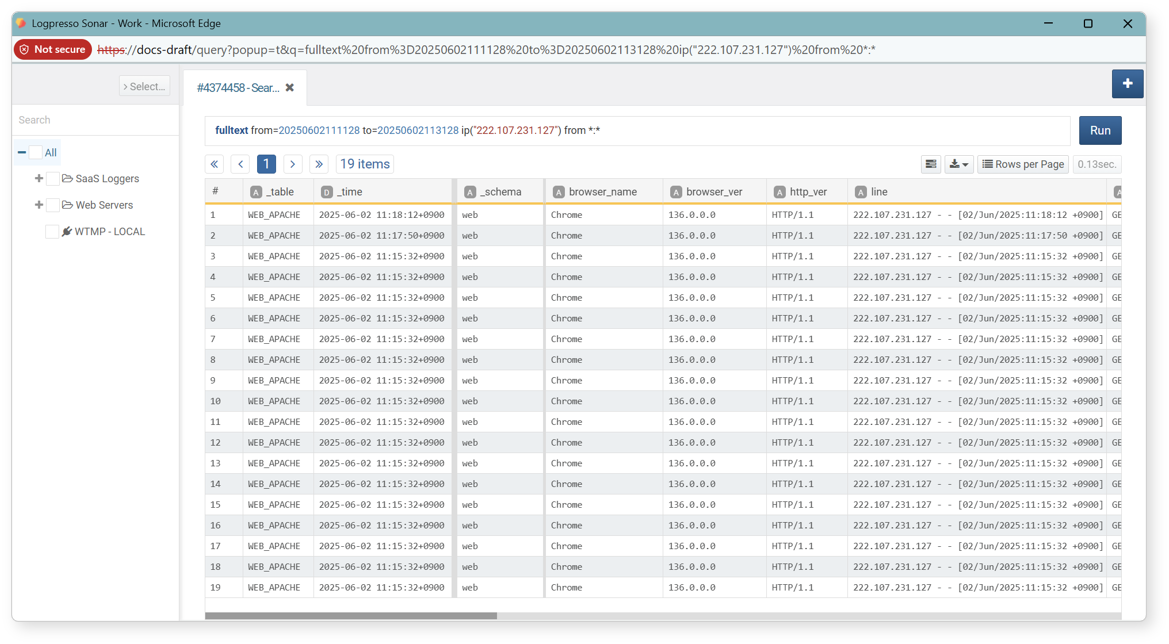Check the All tables checkbox
1169x644 pixels.
coord(35,153)
